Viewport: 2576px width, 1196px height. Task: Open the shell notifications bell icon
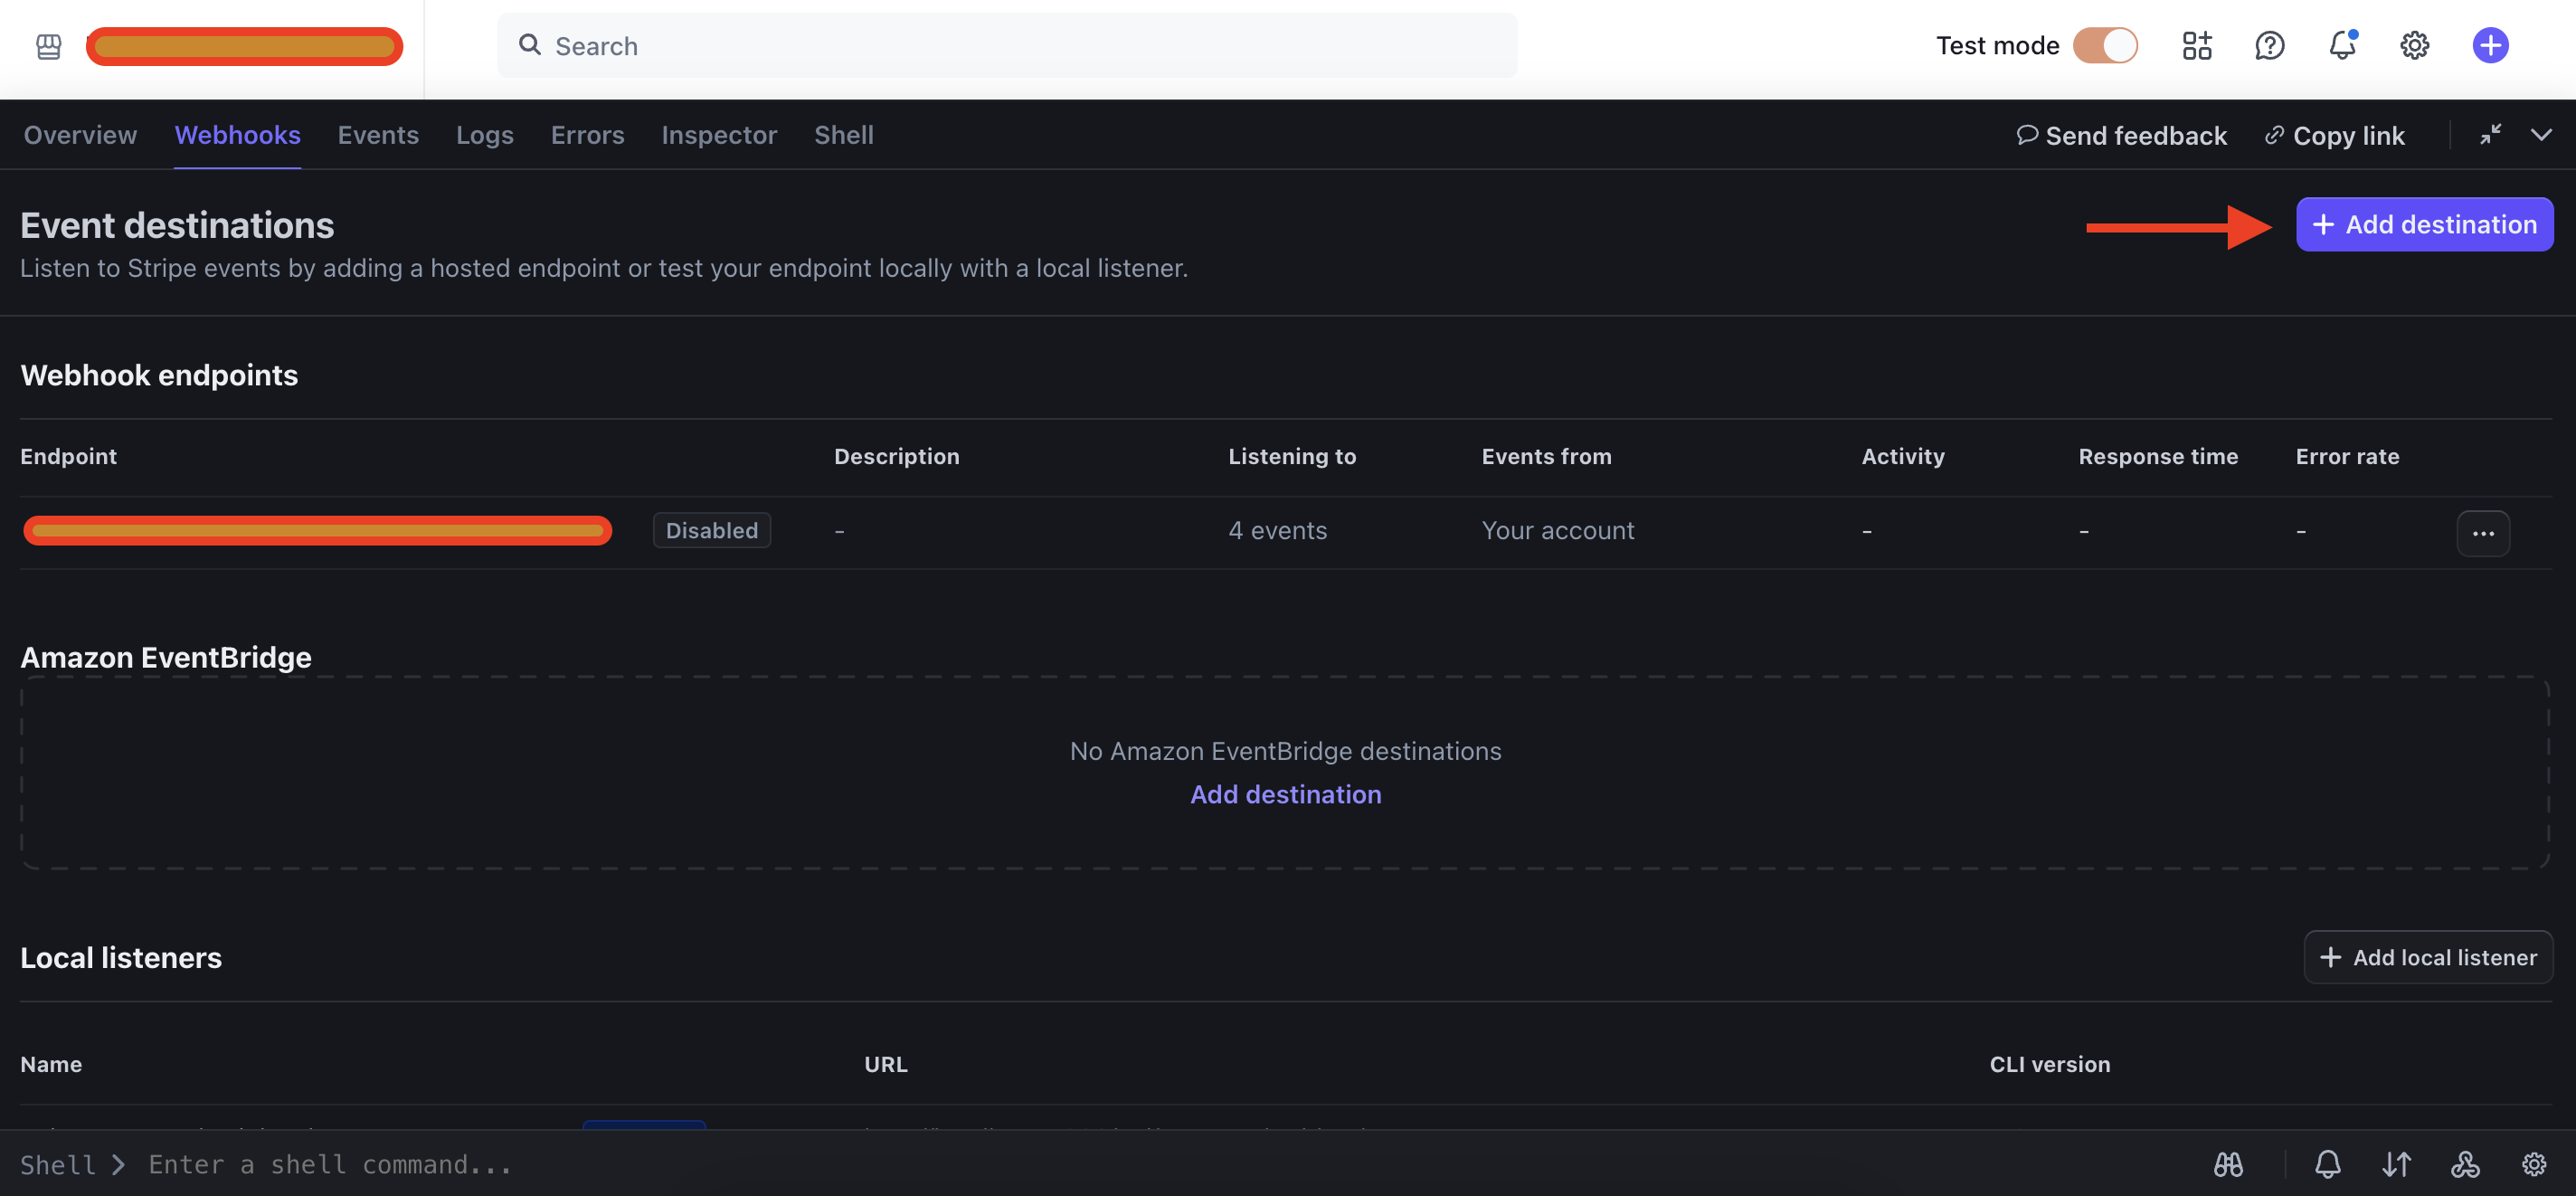point(2328,1164)
